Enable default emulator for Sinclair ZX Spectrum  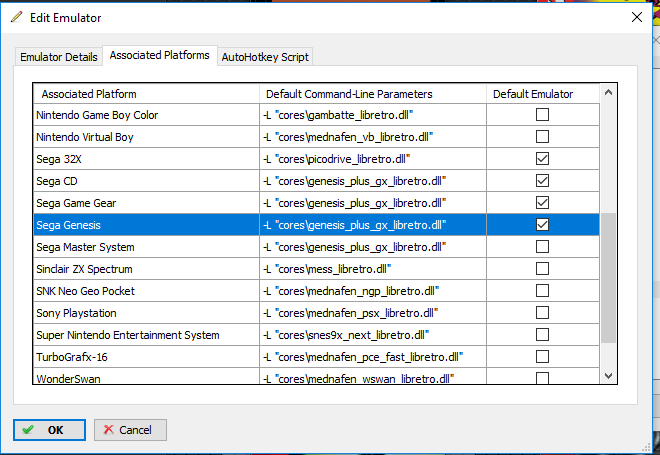(542, 269)
